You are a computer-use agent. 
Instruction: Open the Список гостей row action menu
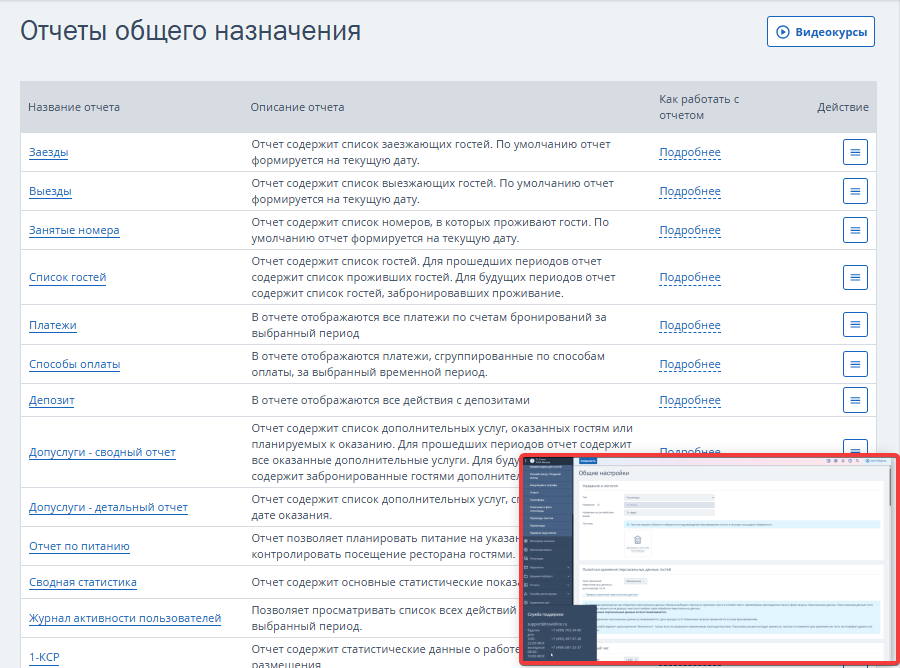pos(855,277)
